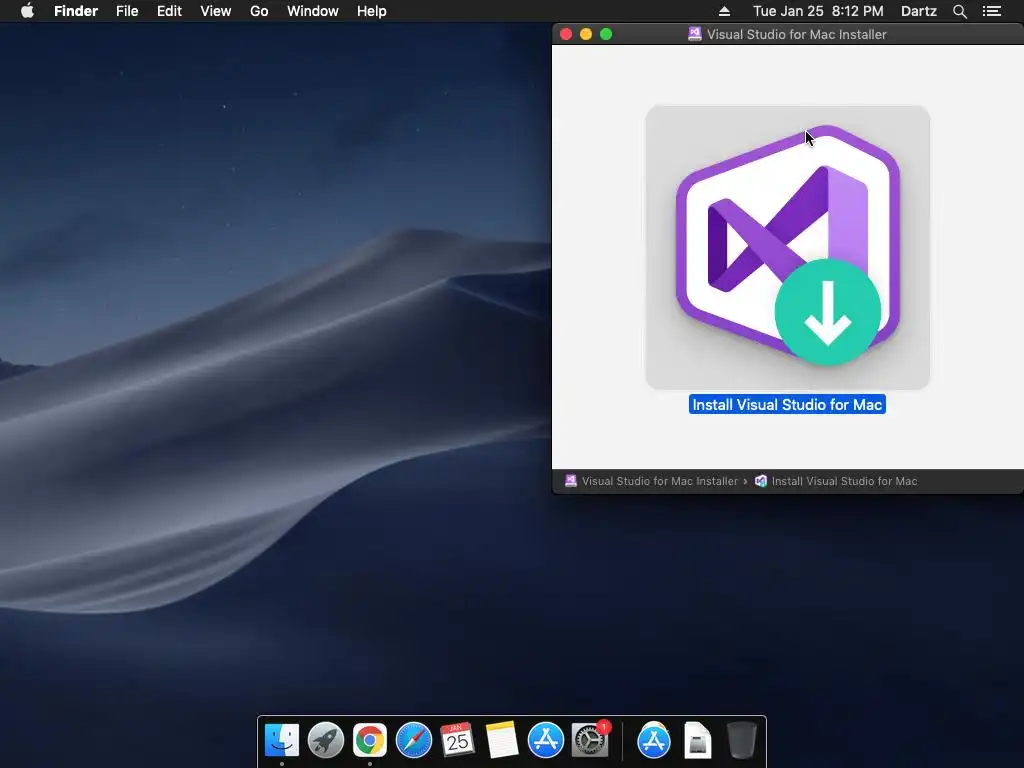Open Launchpad rocket icon in Dock
This screenshot has width=1024, height=768.
[x=325, y=741]
